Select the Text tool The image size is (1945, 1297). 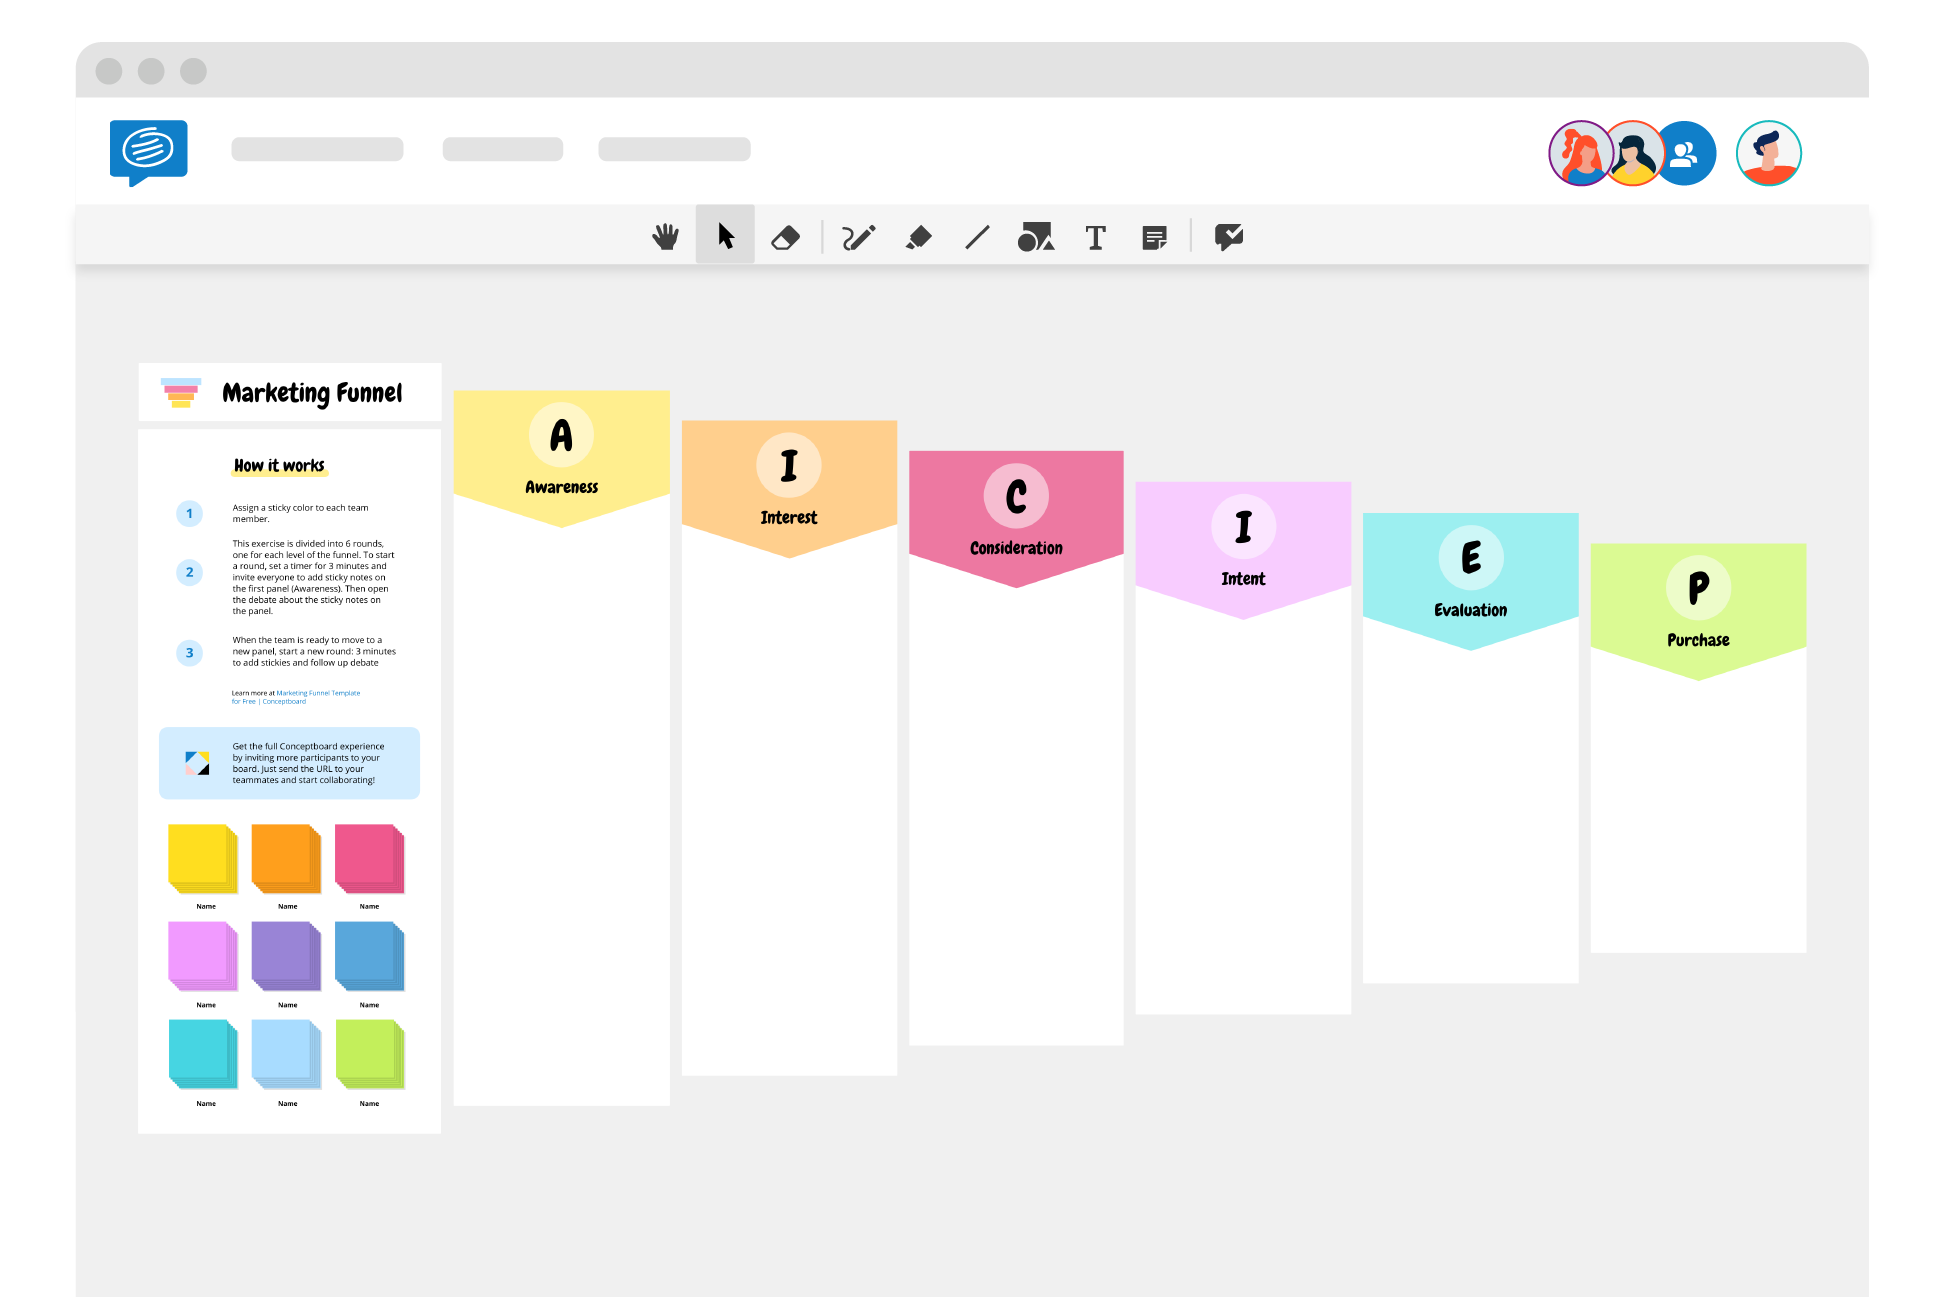1096,236
